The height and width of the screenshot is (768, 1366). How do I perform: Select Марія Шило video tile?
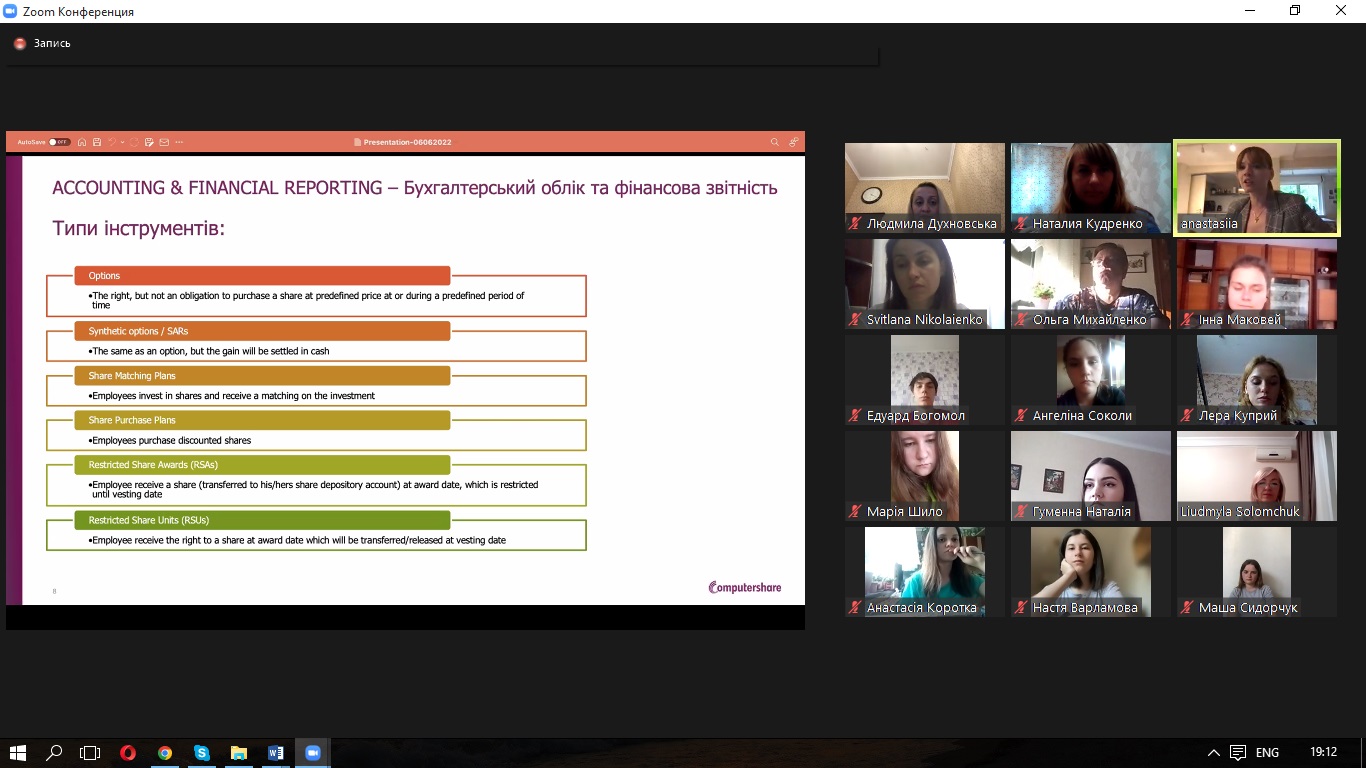point(925,476)
